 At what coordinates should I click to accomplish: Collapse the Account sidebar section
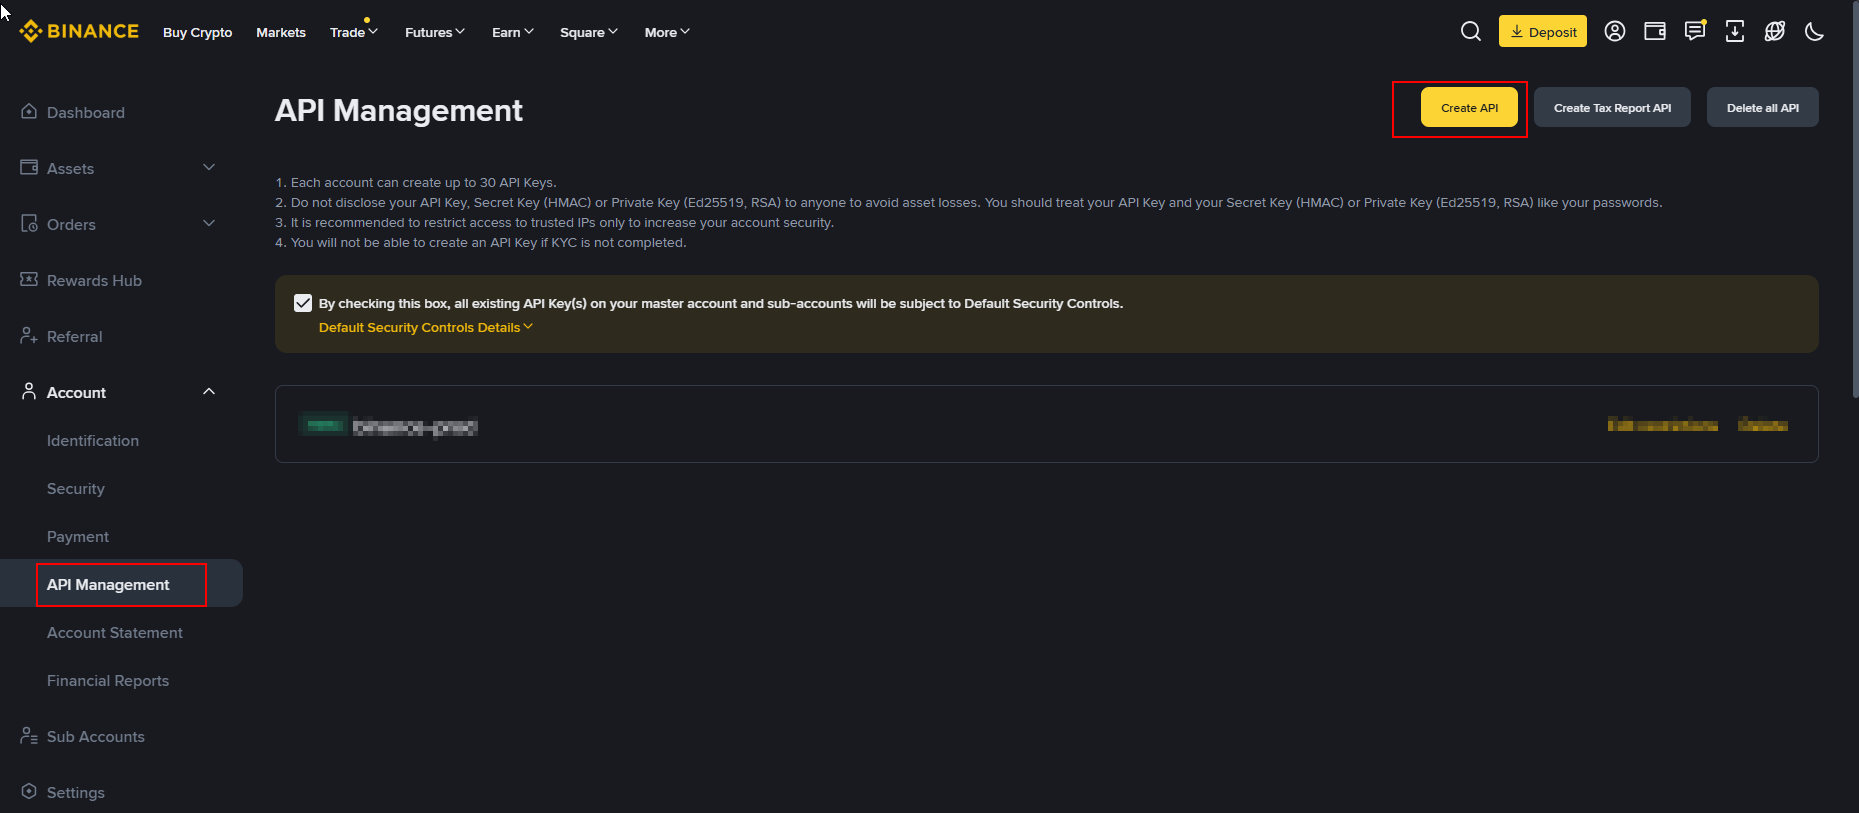point(209,392)
